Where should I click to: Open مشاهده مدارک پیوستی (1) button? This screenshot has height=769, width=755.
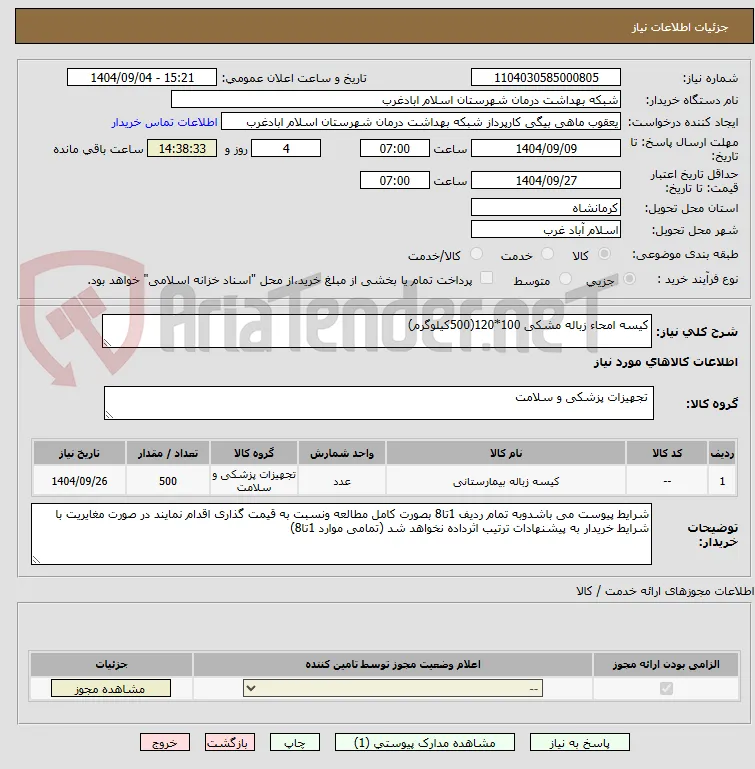pos(425,743)
